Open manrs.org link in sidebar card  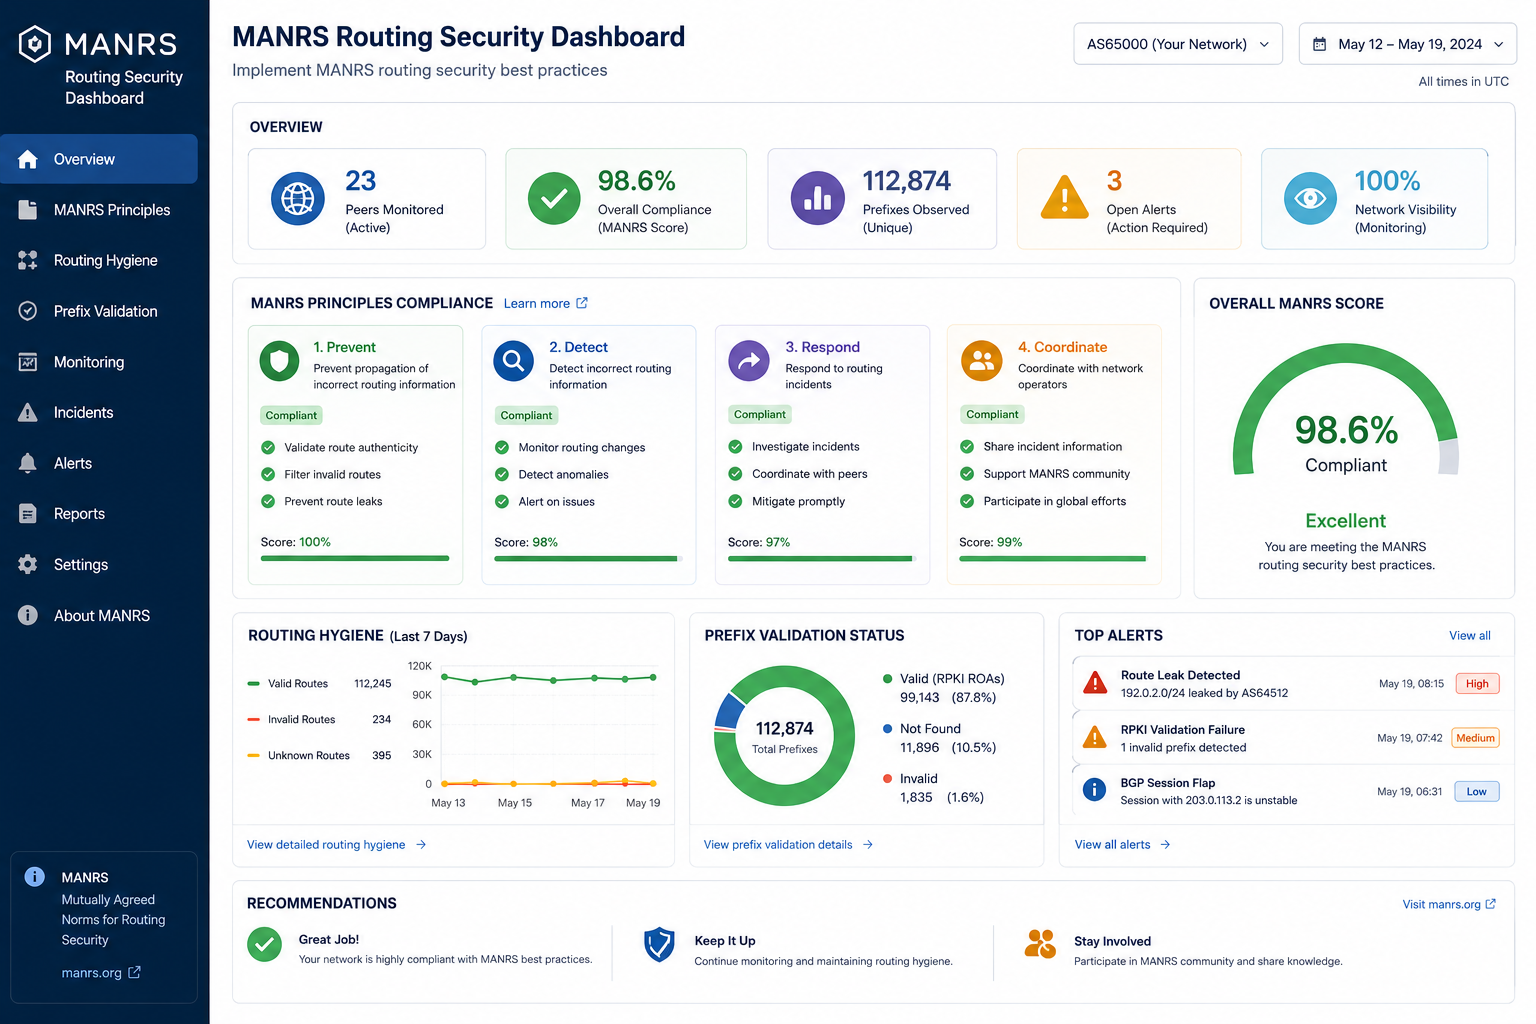pos(101,973)
